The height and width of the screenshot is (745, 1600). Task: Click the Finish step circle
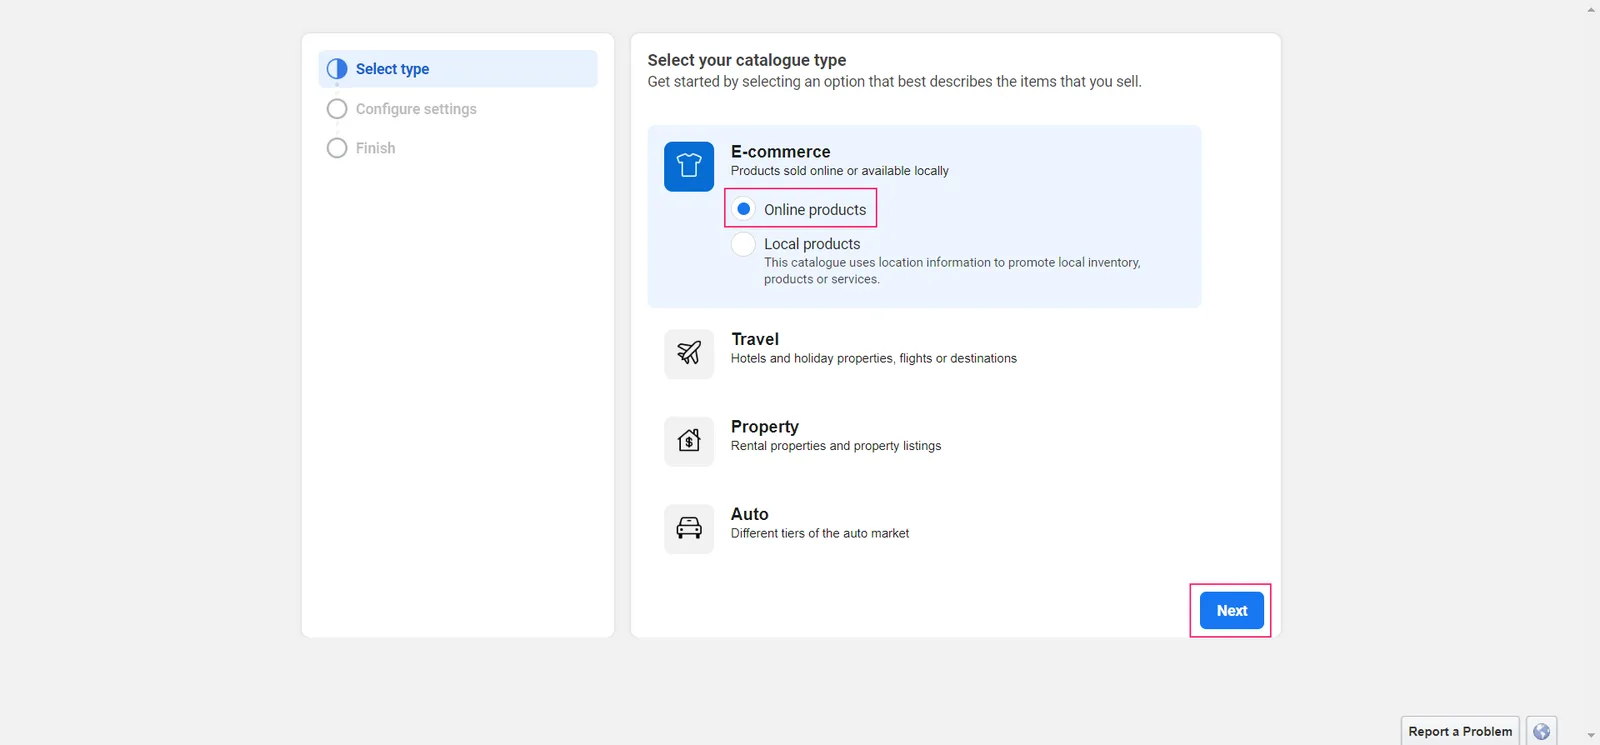(337, 148)
